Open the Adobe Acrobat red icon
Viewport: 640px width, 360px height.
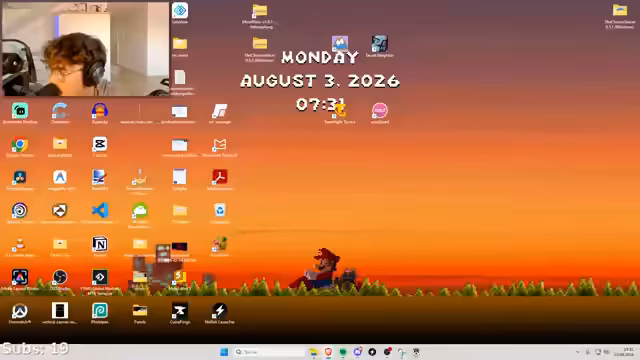point(220,177)
